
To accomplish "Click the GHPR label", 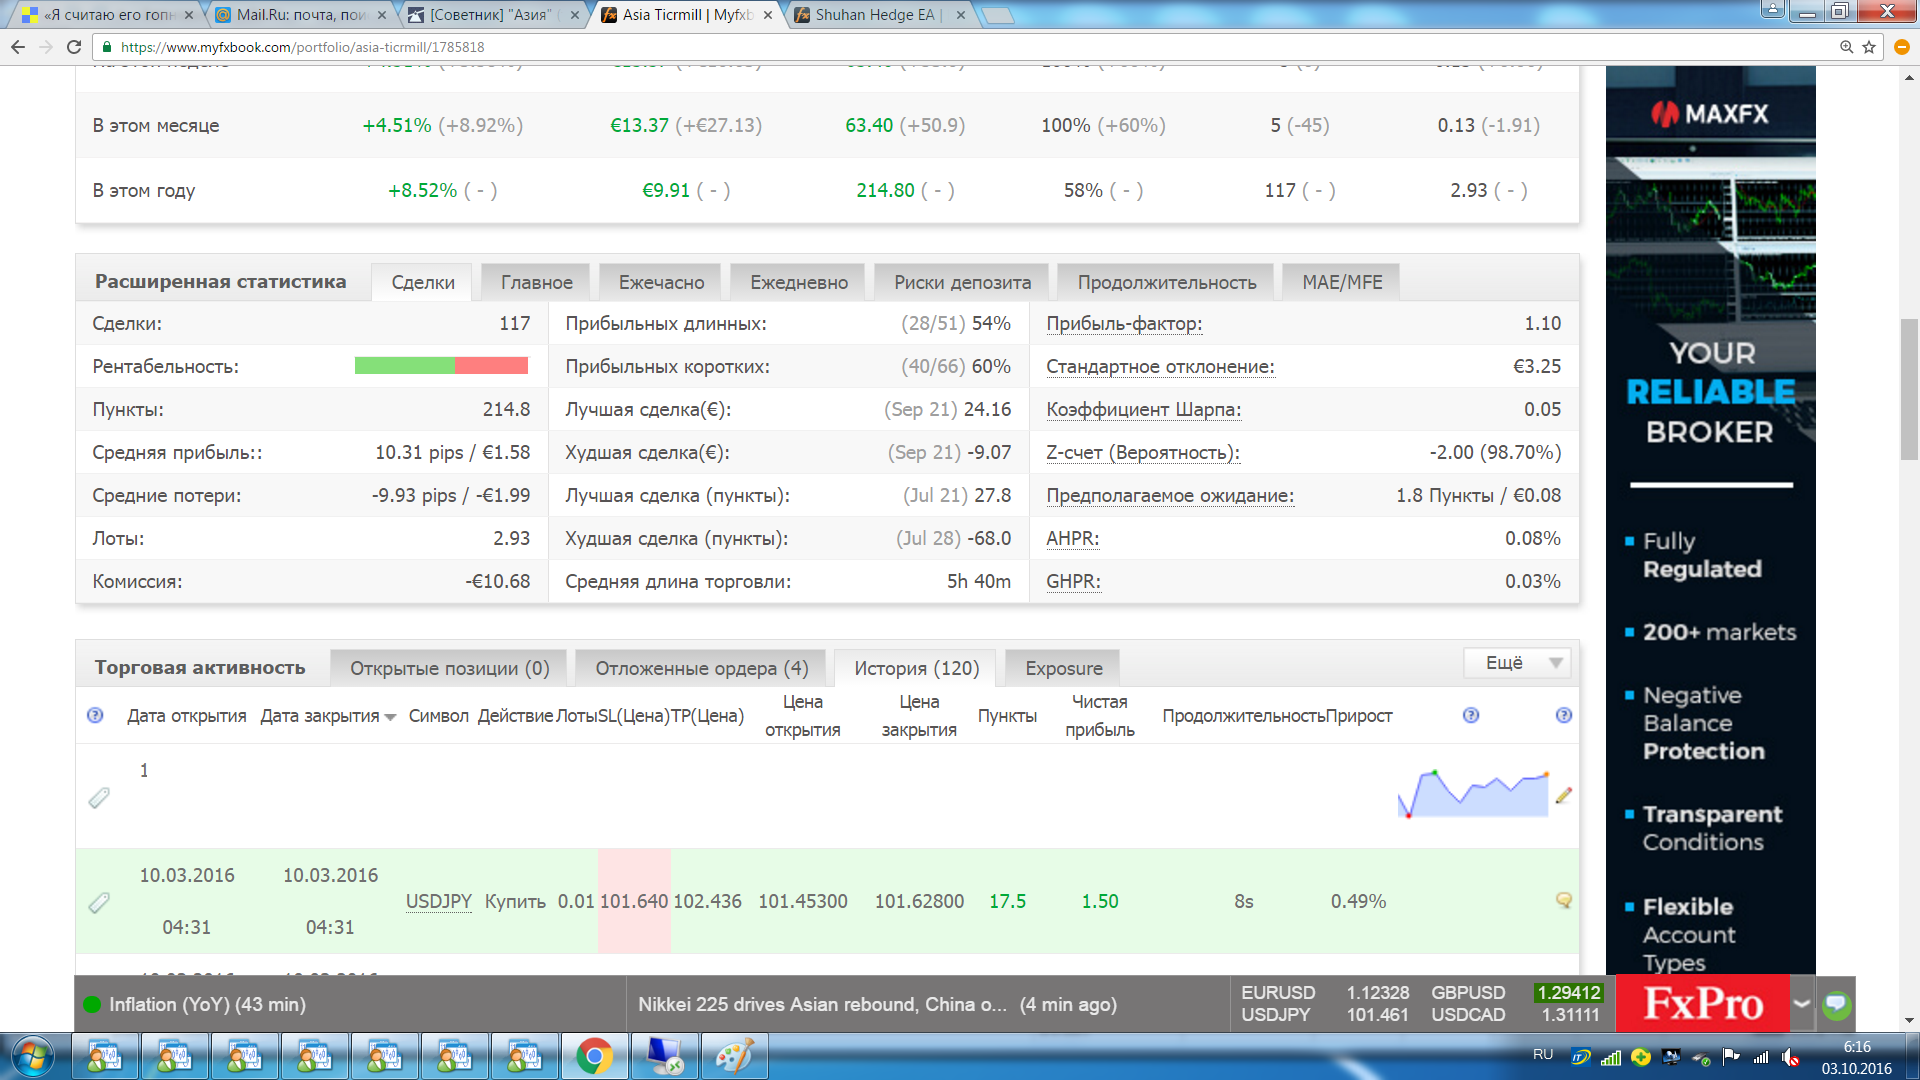I will click(1073, 581).
